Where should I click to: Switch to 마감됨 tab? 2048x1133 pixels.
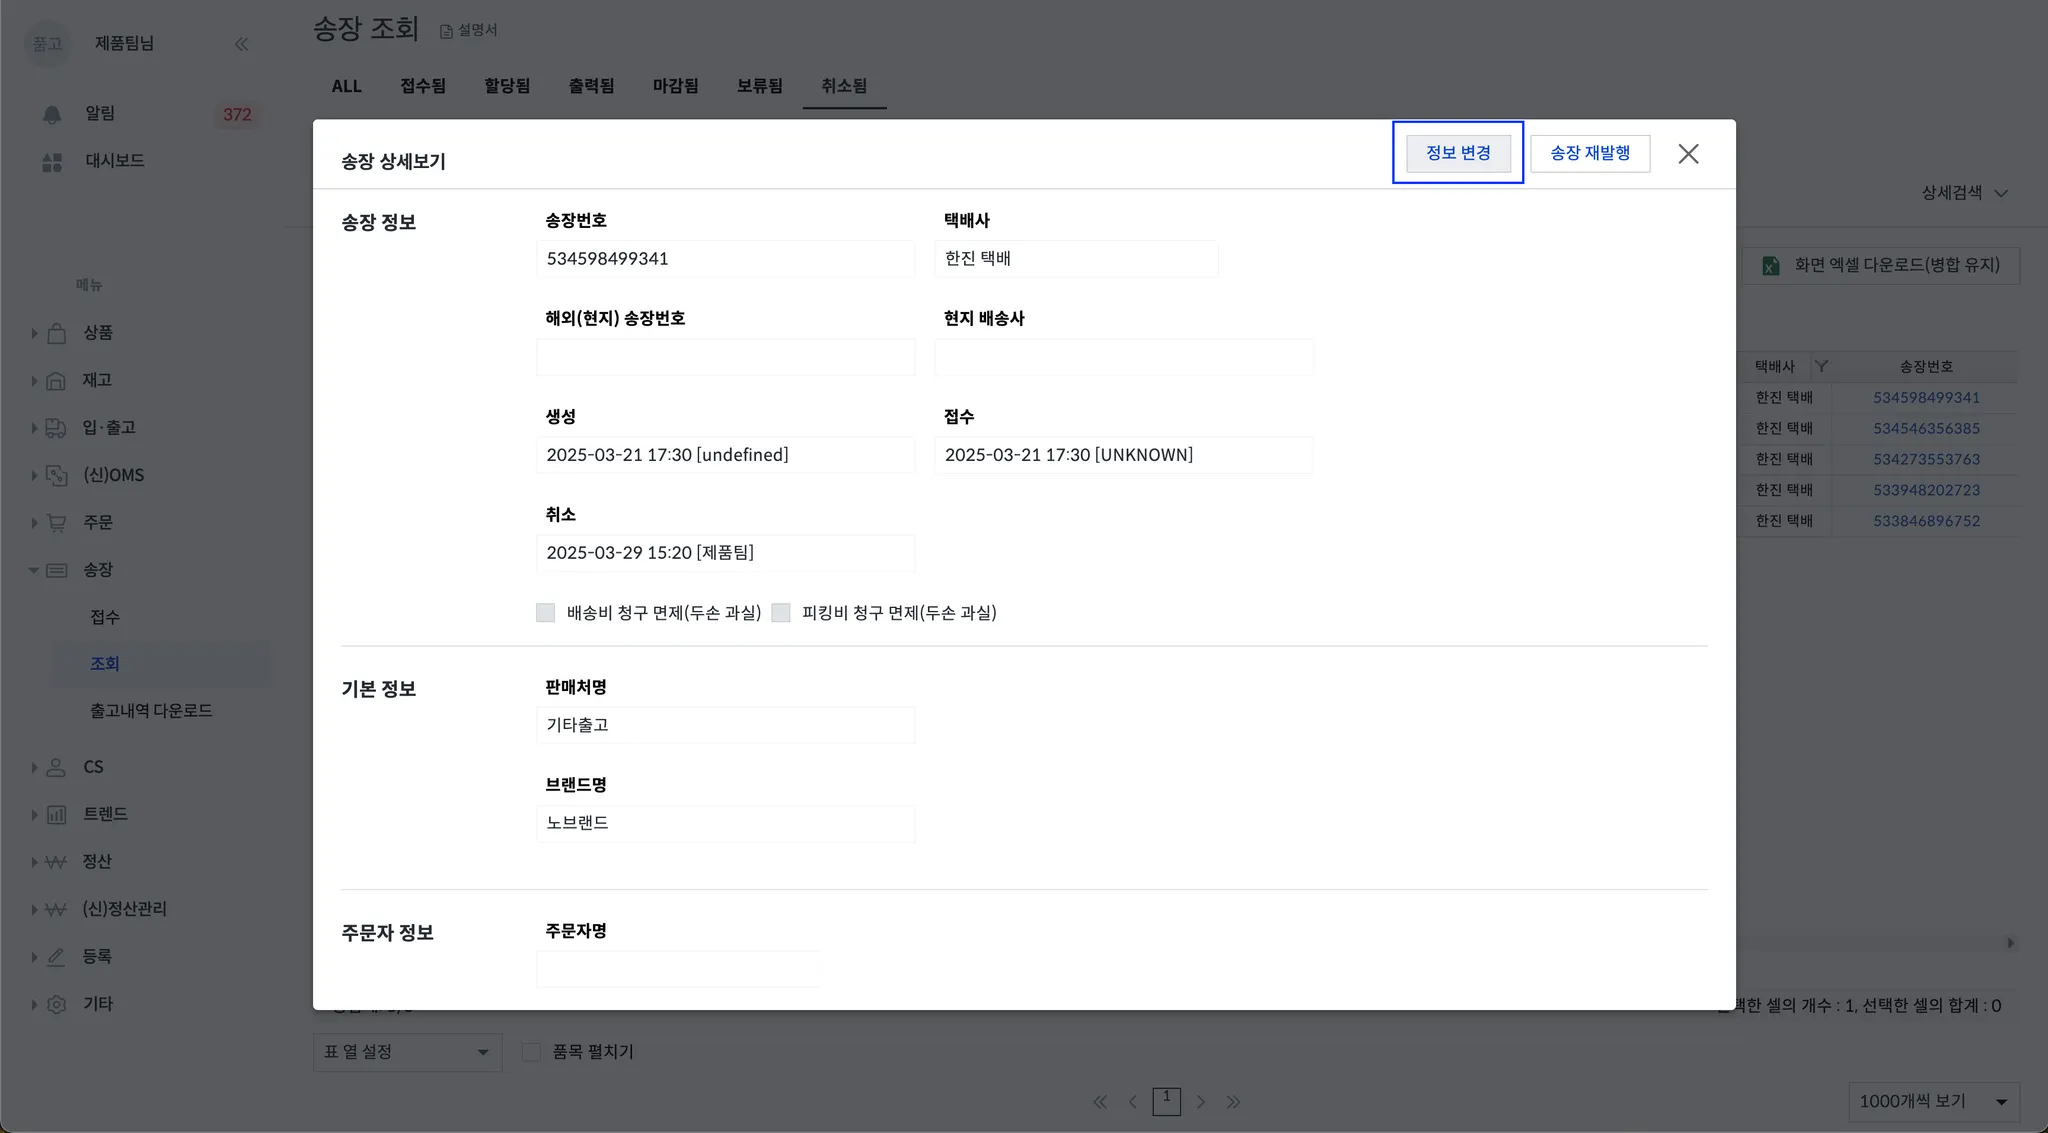click(675, 86)
